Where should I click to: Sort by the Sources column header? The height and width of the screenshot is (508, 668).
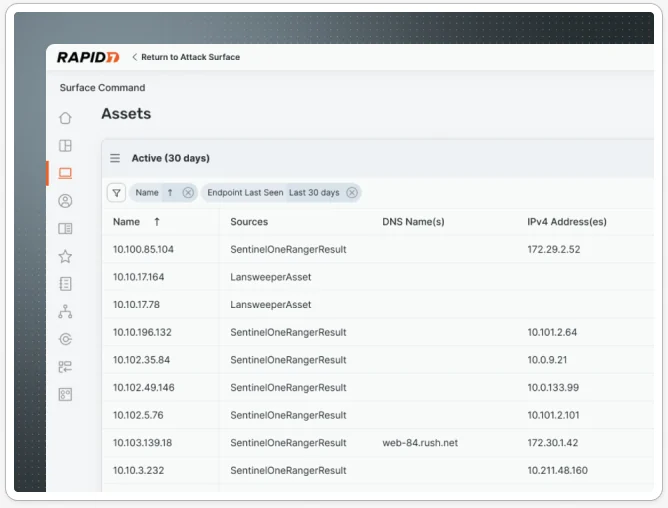click(249, 222)
